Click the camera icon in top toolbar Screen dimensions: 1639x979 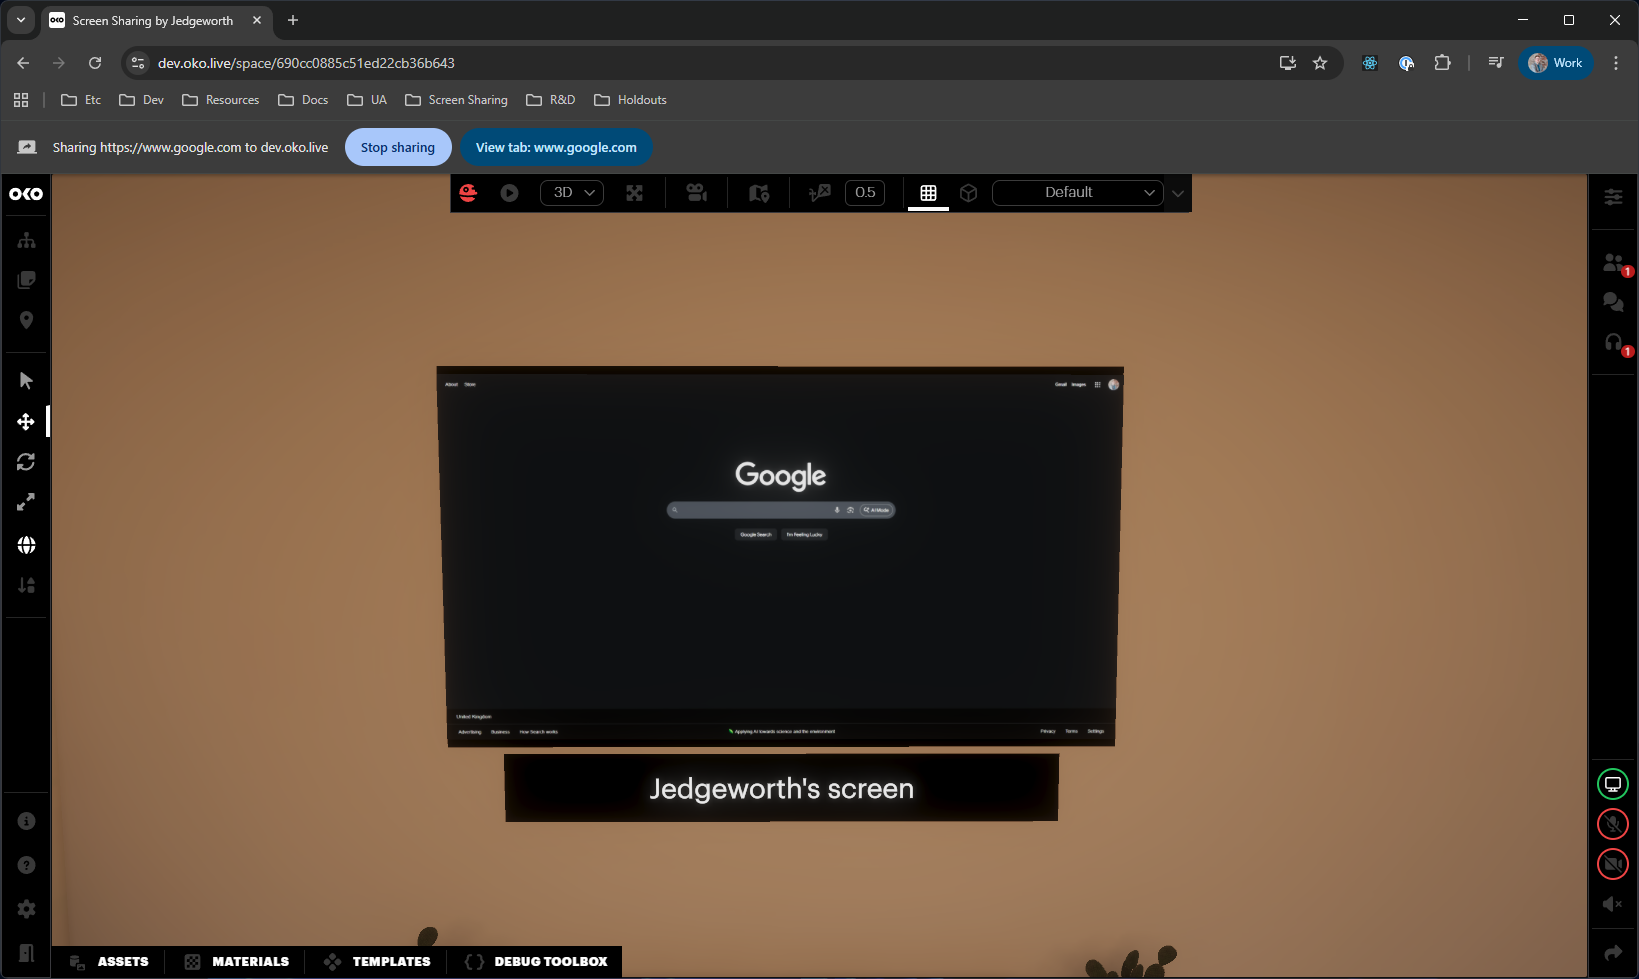[x=697, y=193]
